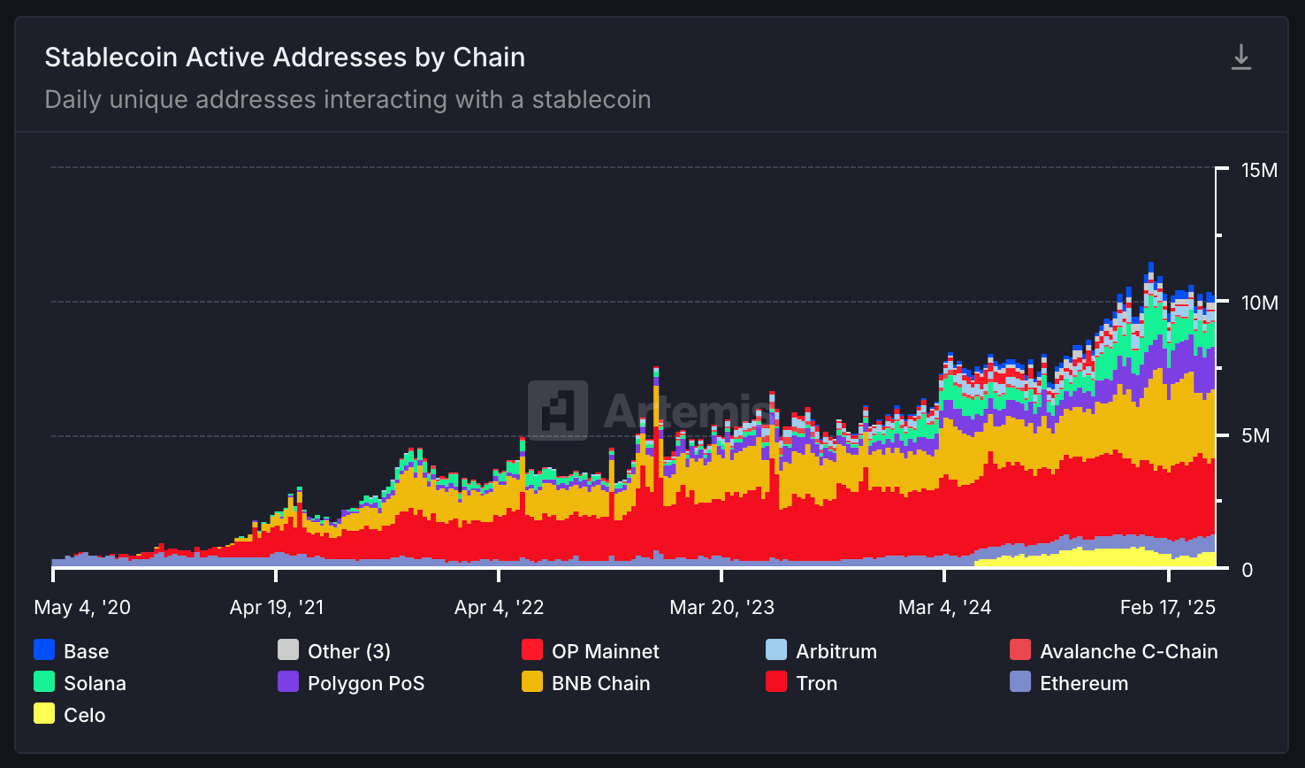The width and height of the screenshot is (1305, 768).
Task: Click the Feb 17, '25 x-axis label
Action: 1168,607
